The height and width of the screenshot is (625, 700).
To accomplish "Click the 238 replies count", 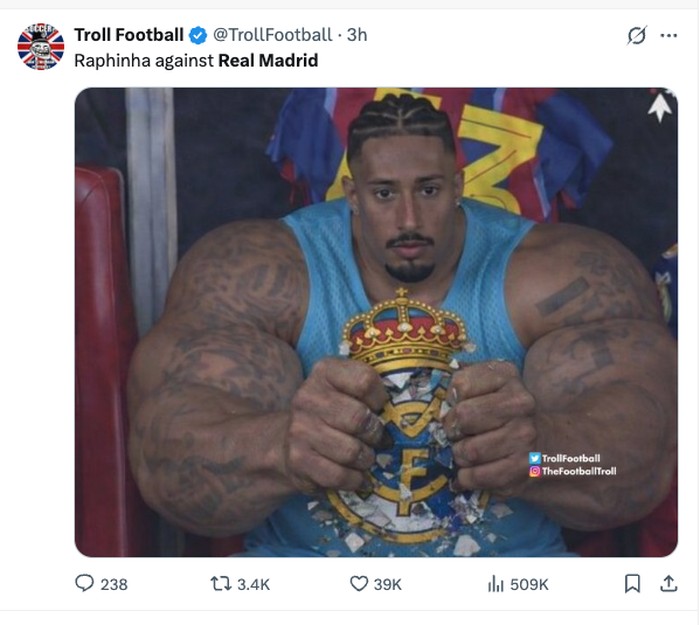I will coord(114,584).
